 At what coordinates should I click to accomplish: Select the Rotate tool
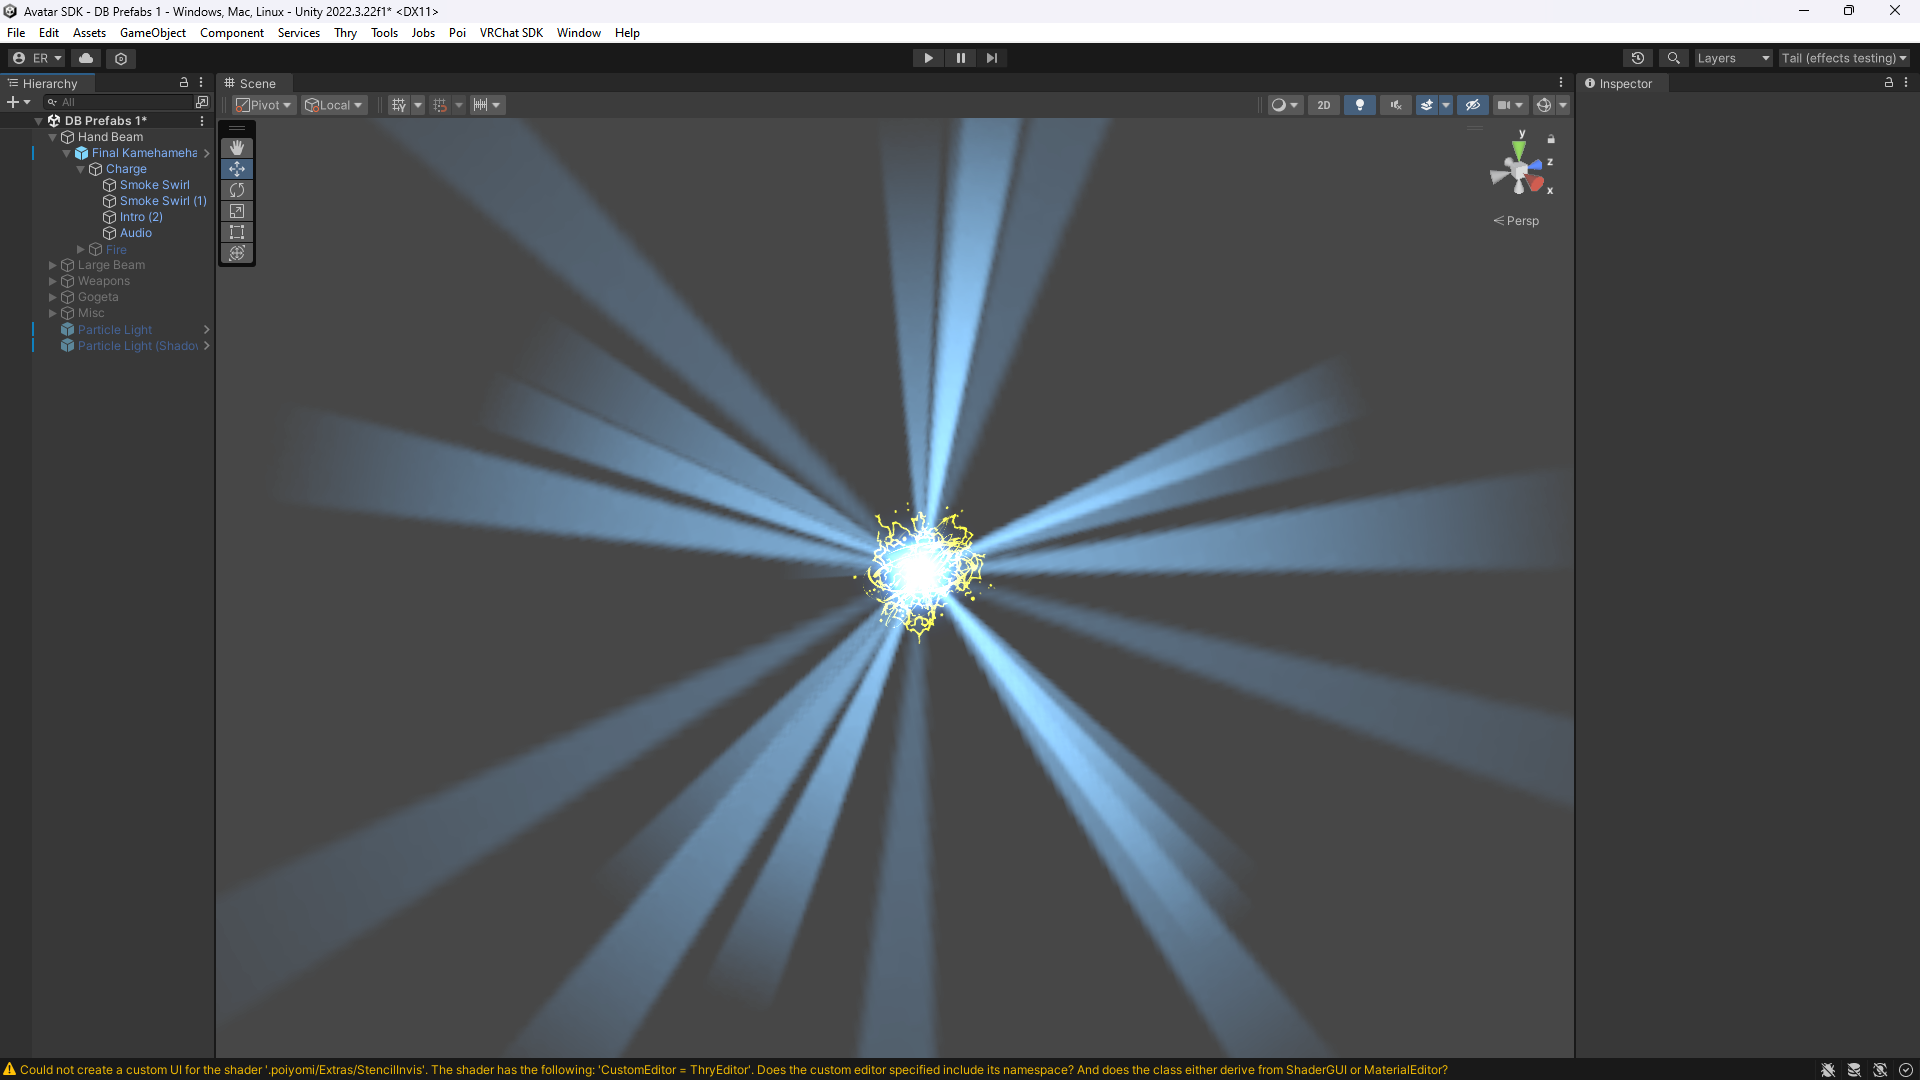[237, 190]
